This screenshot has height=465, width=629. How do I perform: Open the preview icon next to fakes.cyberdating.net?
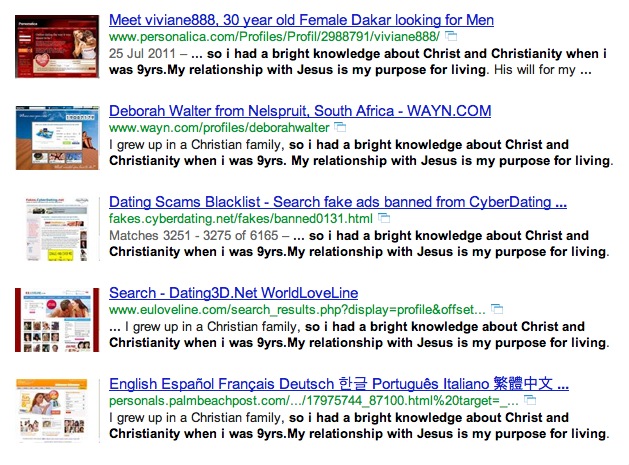pos(384,219)
